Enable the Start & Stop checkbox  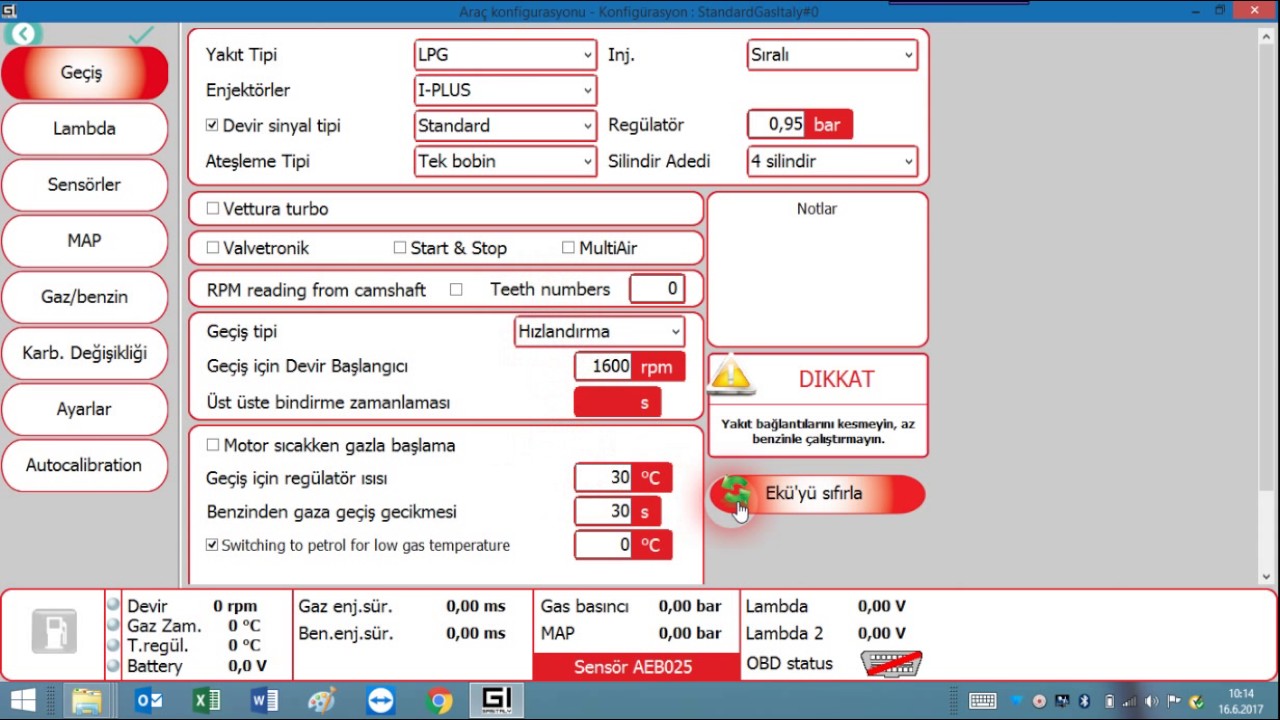(x=400, y=248)
